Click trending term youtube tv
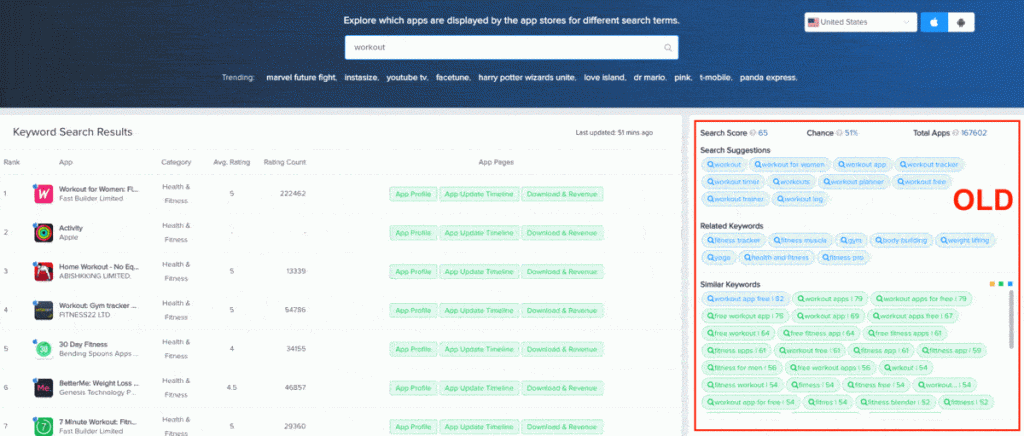This screenshot has width=1024, height=436. 407,78
